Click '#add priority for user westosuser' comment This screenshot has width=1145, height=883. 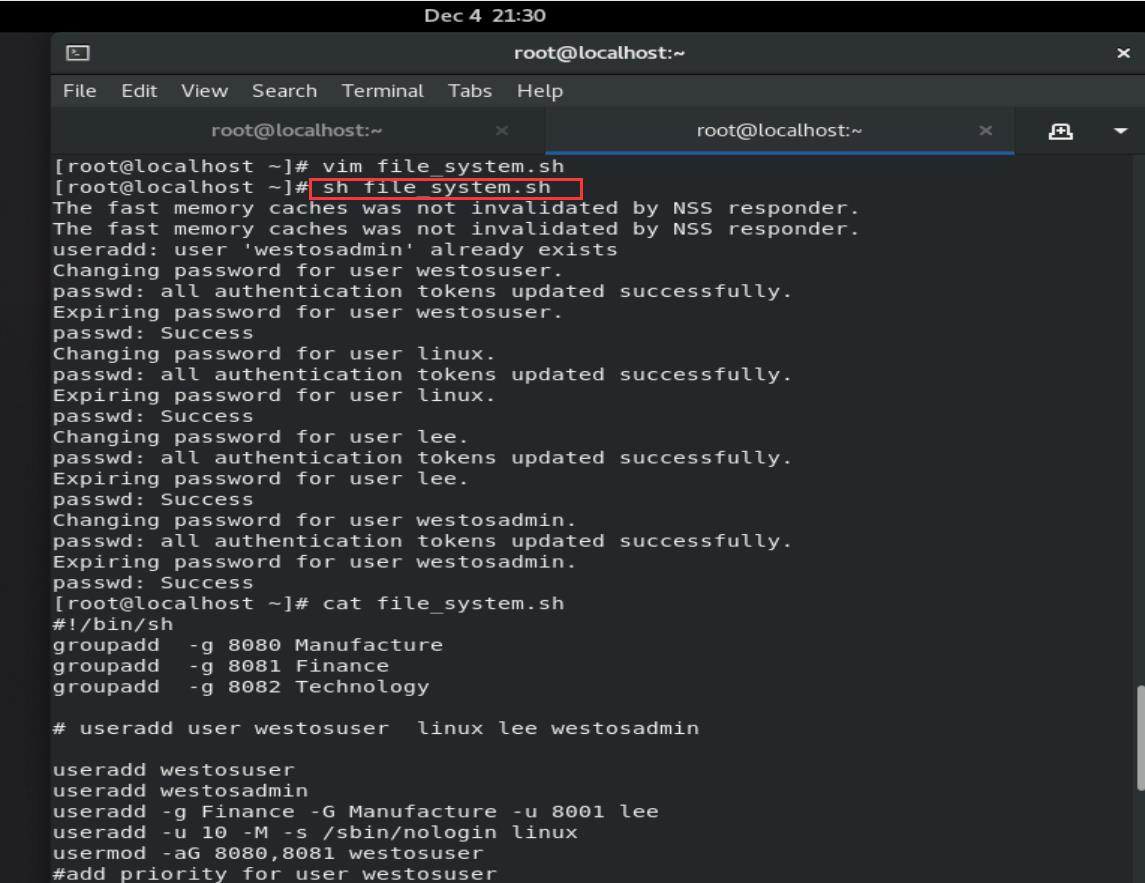point(275,874)
